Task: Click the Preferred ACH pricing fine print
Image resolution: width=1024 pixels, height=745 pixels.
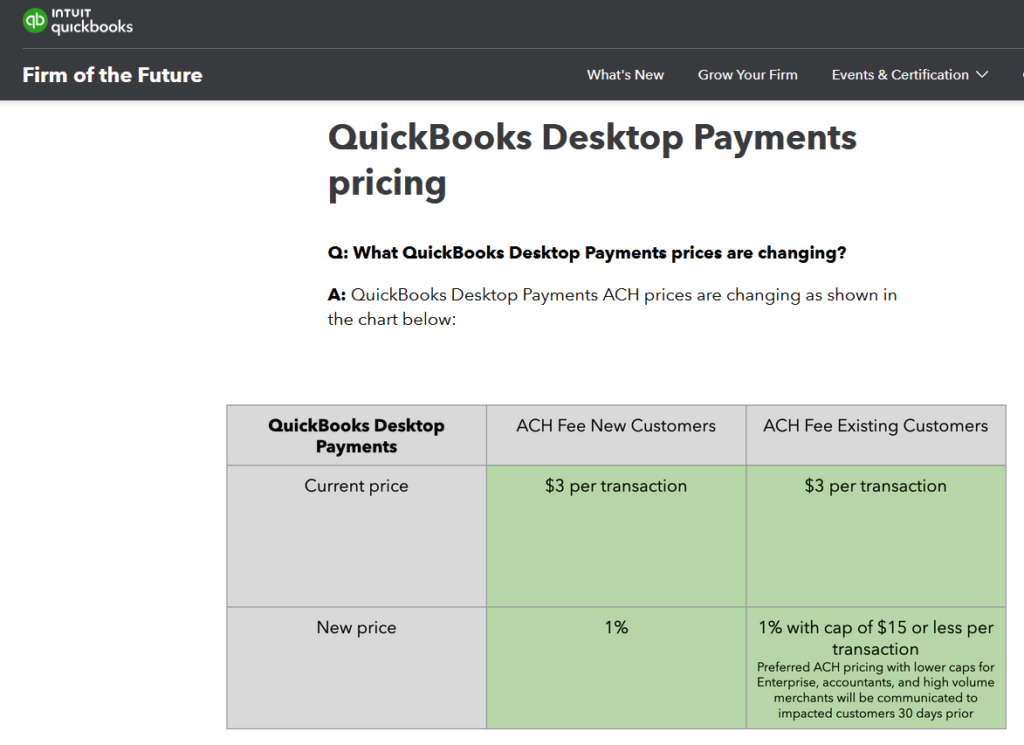Action: pyautogui.click(x=876, y=690)
